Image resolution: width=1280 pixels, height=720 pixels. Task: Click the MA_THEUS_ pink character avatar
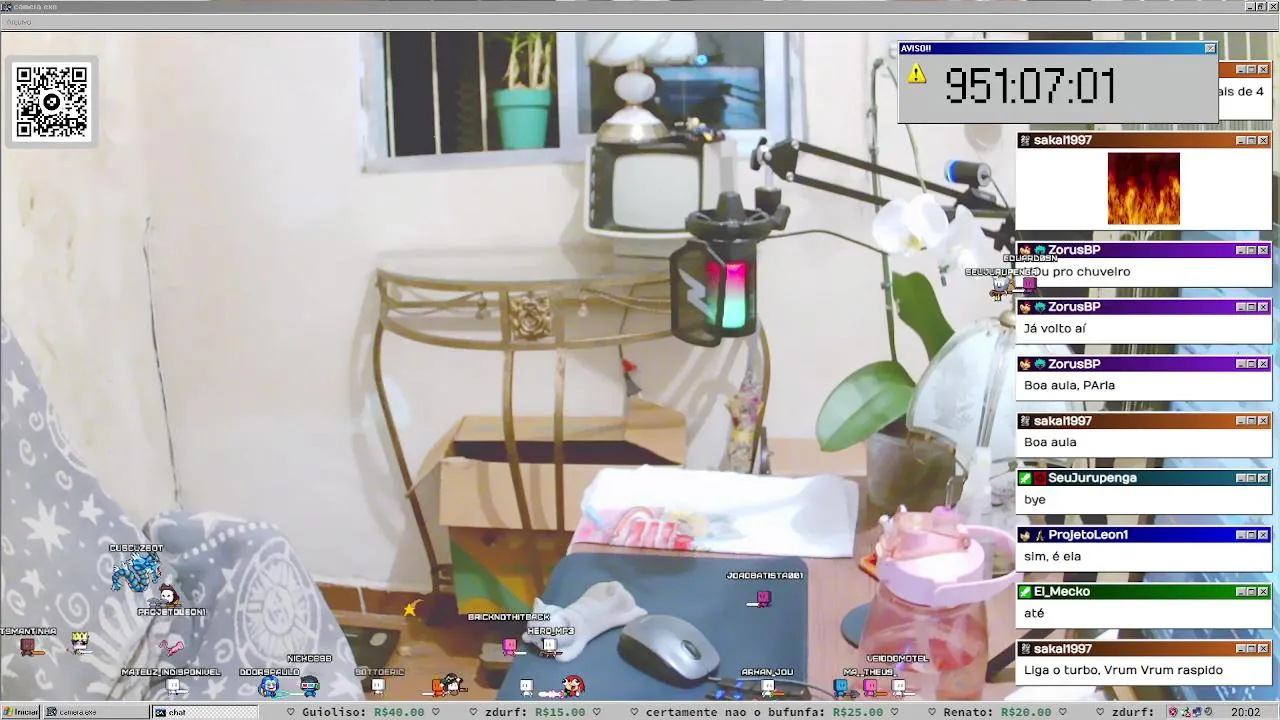click(870, 687)
